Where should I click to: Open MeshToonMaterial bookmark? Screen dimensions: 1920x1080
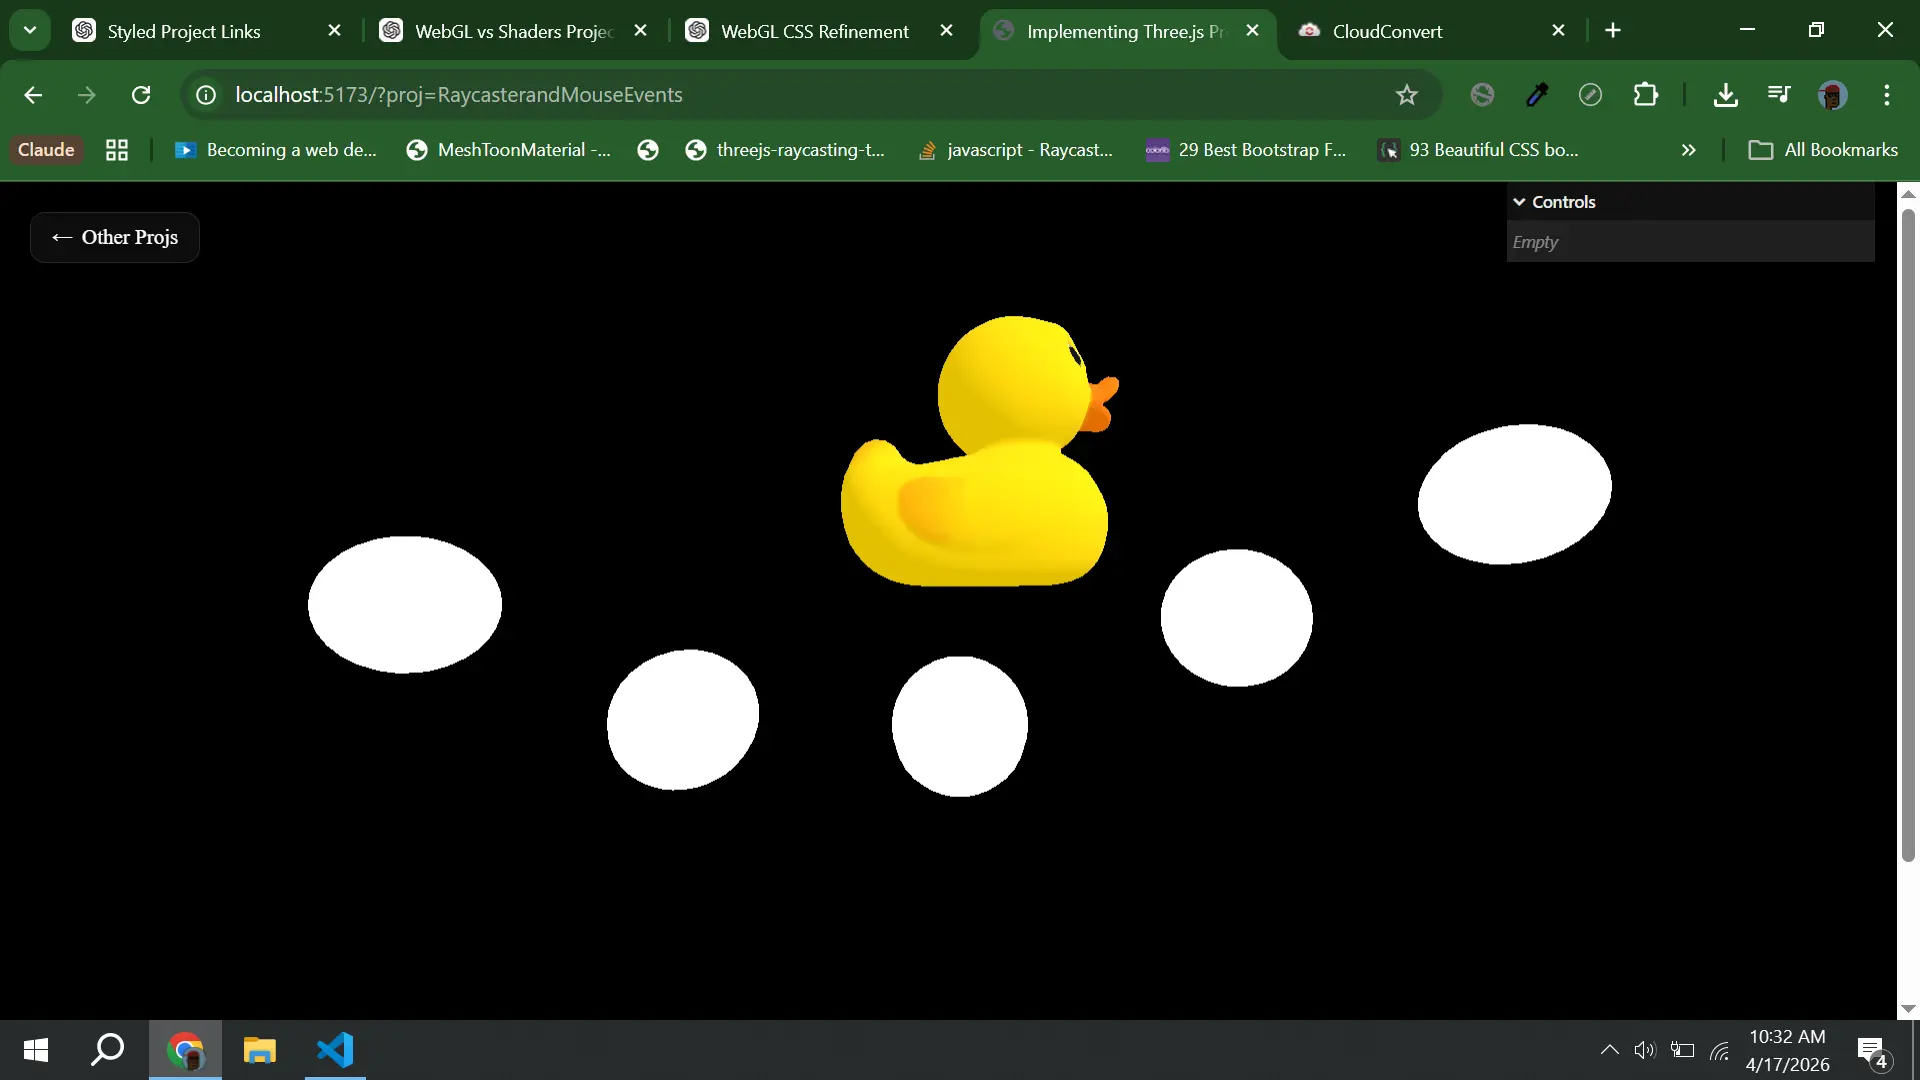coord(510,150)
